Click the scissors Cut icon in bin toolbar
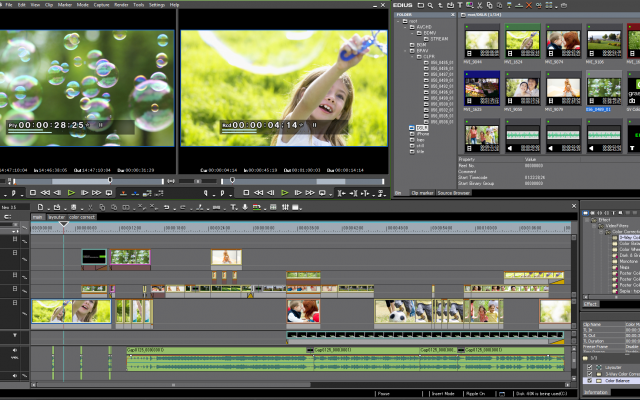Viewport: 640px width, 400px height. click(x=480, y=5)
